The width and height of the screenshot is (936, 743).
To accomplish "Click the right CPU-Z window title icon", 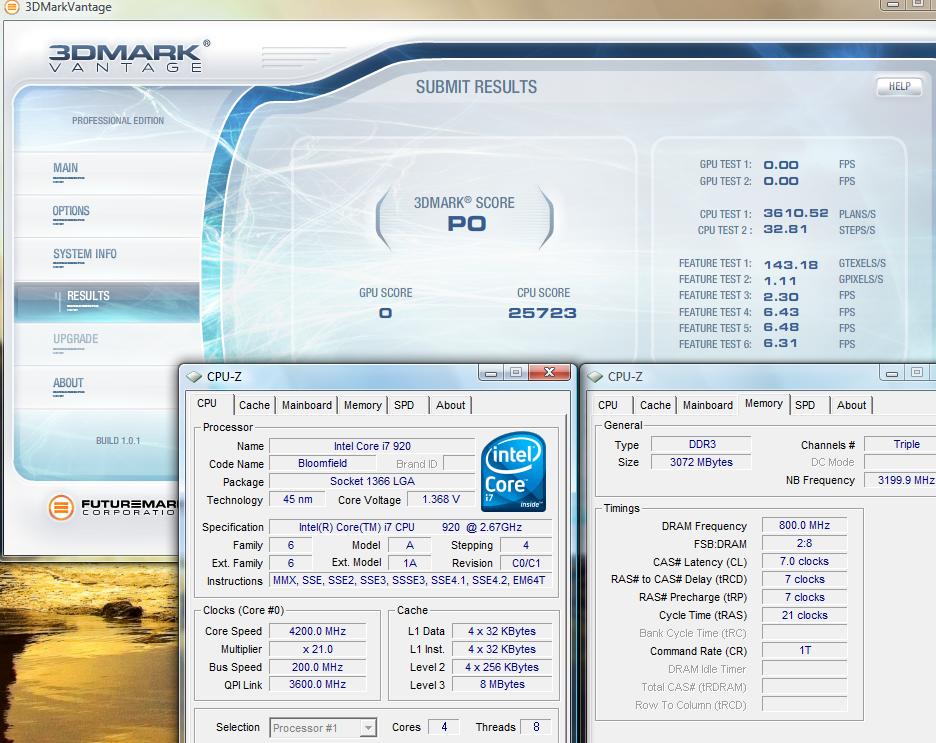I will [595, 377].
